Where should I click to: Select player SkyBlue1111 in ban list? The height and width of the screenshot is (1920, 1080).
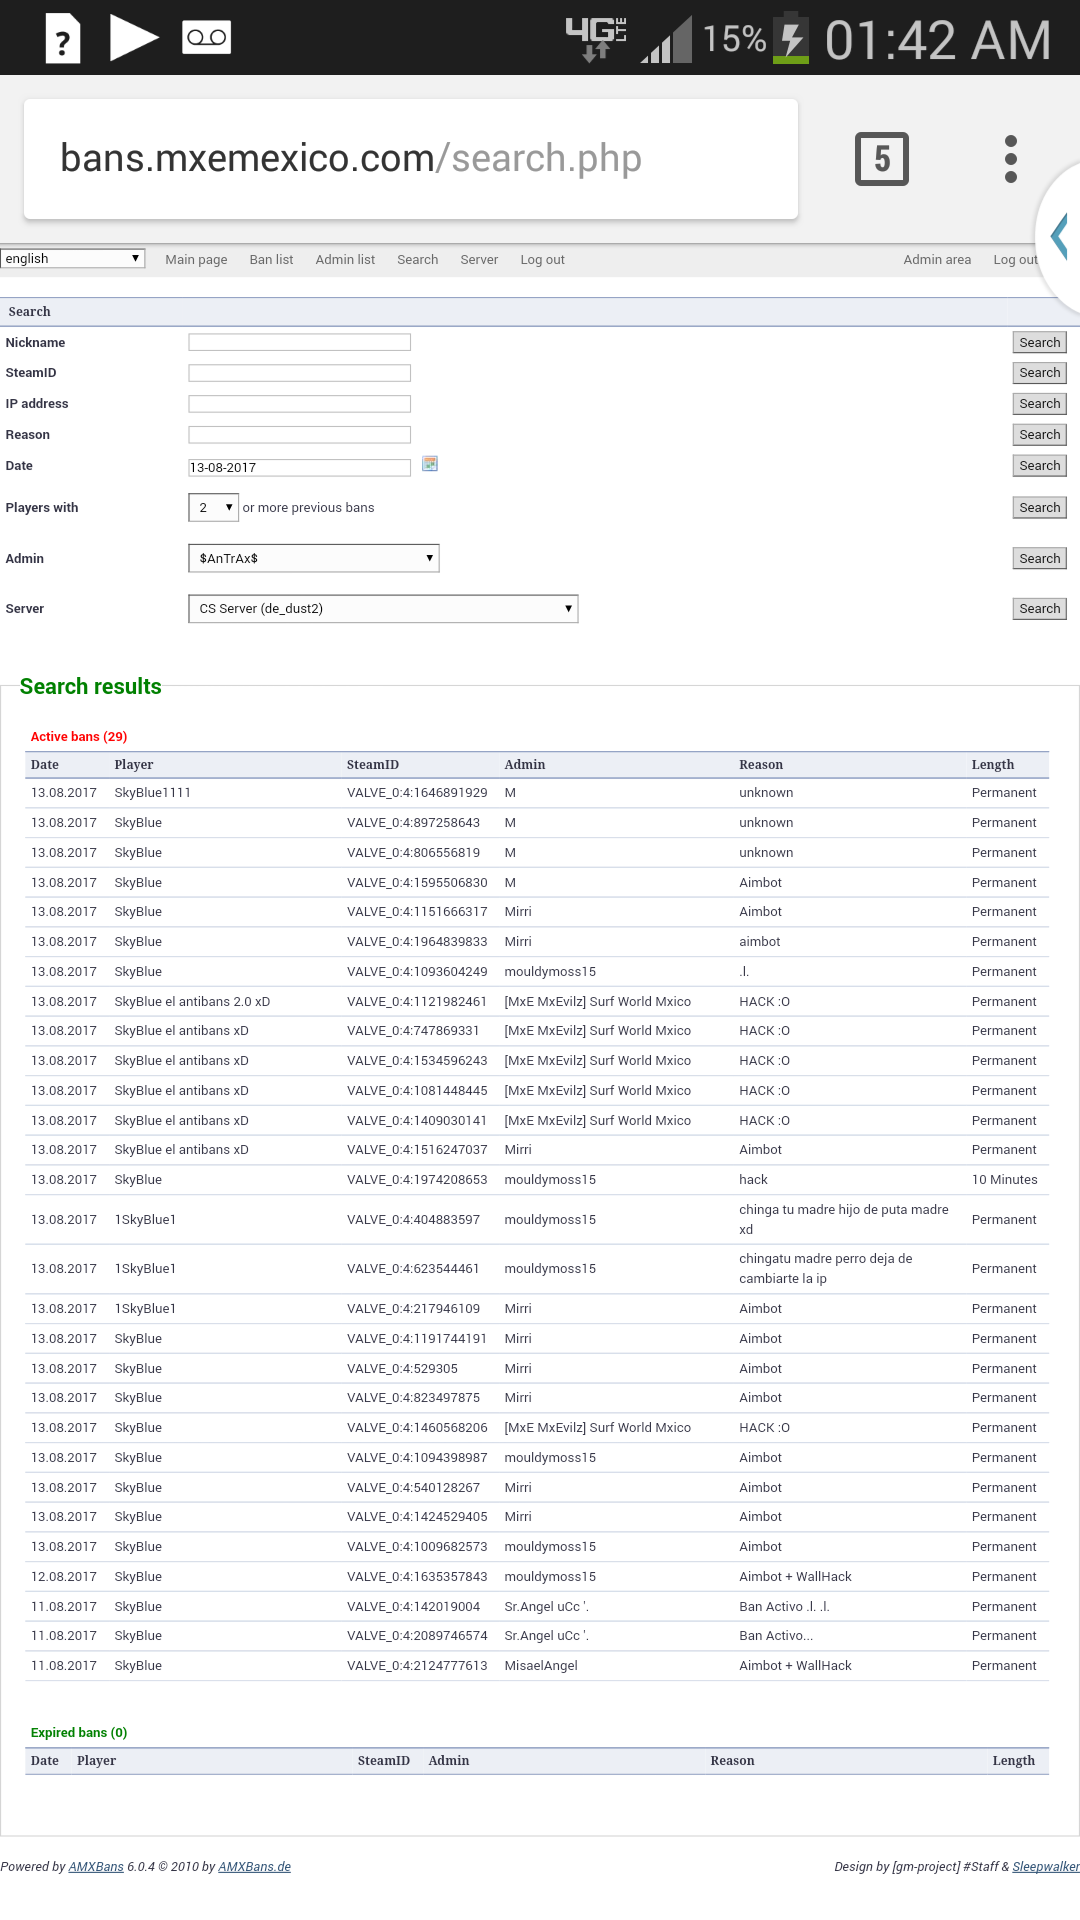(x=152, y=793)
